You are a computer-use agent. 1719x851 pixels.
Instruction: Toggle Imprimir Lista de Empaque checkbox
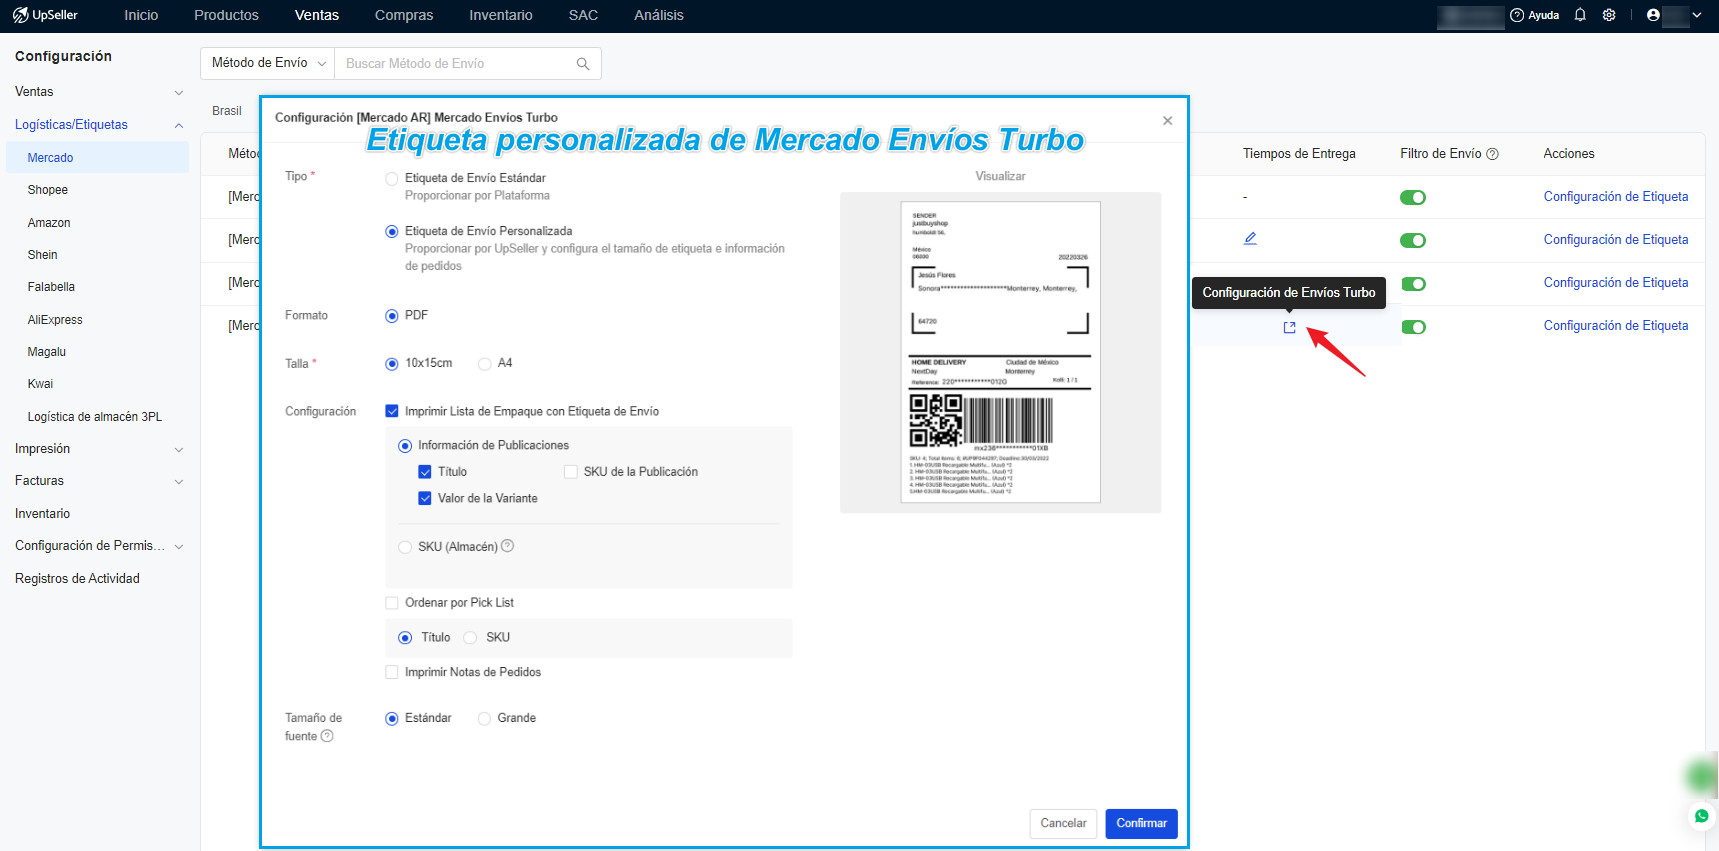tap(392, 411)
